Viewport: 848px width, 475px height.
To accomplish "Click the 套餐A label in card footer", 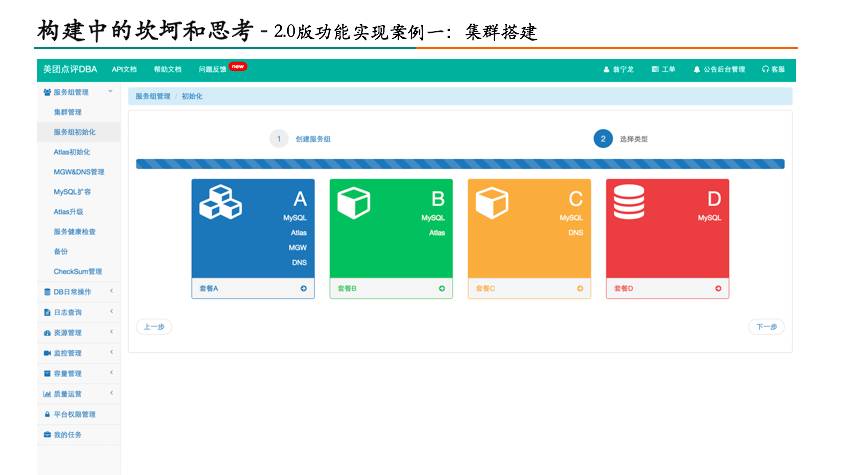I will (209, 289).
